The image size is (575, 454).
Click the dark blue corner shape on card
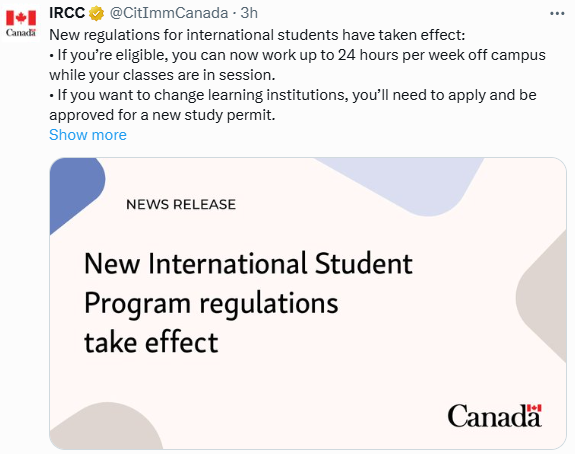(73, 189)
